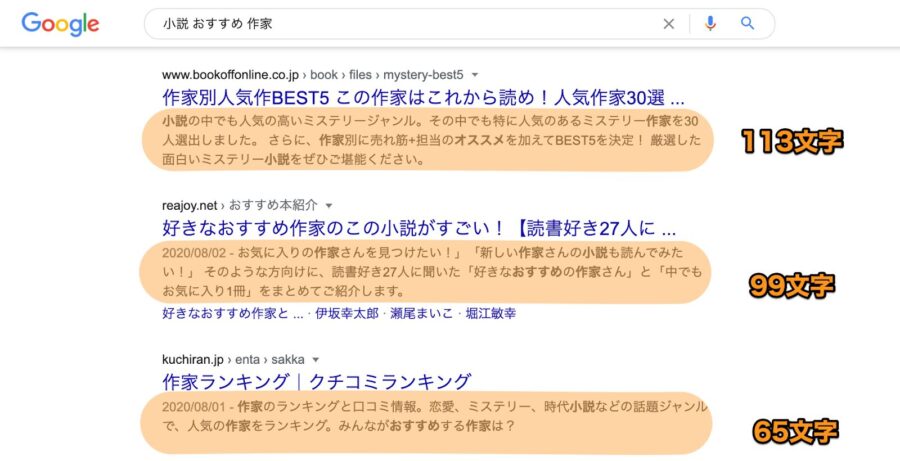The height and width of the screenshot is (461, 900).
Task: Open sitelink 伊坂幸太郎
Action: point(347,313)
